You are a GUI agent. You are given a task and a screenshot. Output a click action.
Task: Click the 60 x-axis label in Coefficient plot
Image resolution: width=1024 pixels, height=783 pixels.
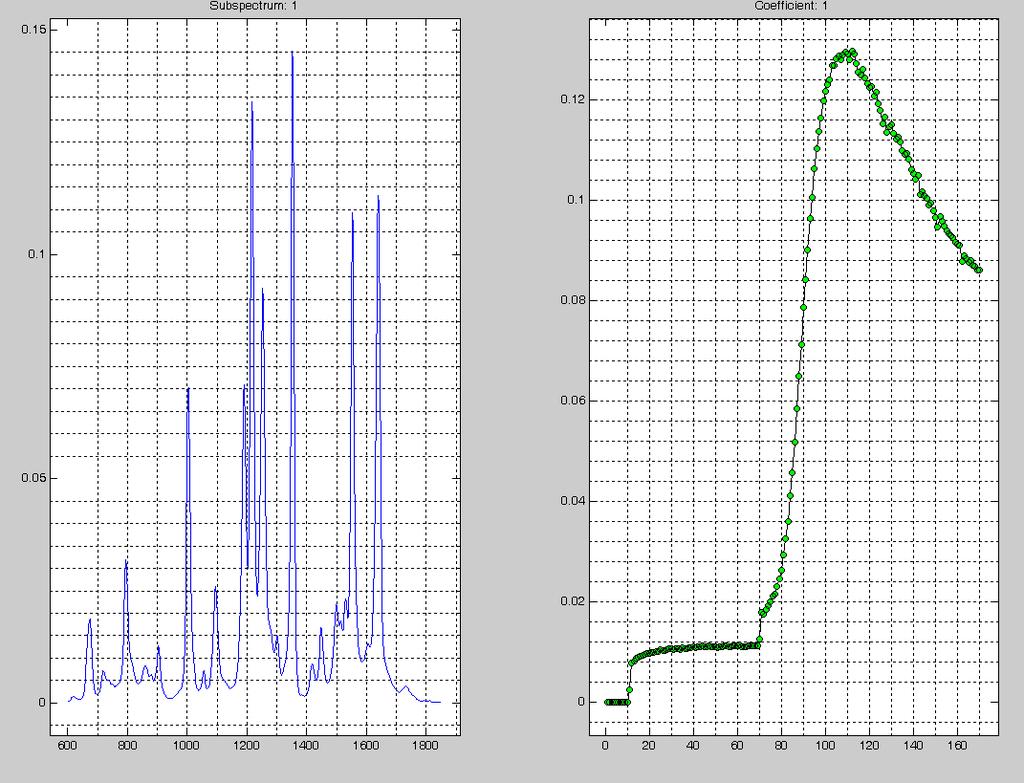point(737,745)
